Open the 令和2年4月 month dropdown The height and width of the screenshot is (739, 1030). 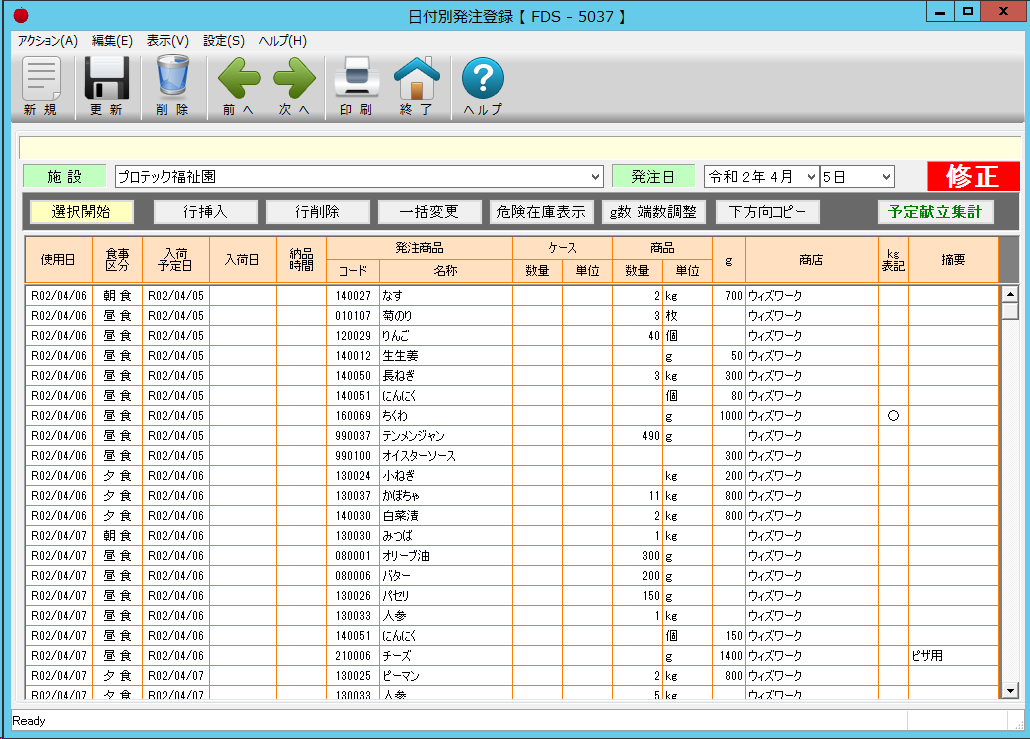(x=809, y=177)
